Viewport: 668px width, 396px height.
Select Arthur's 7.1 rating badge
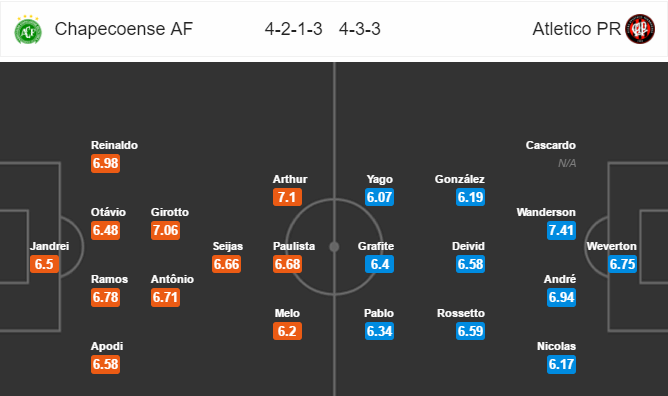coord(288,197)
